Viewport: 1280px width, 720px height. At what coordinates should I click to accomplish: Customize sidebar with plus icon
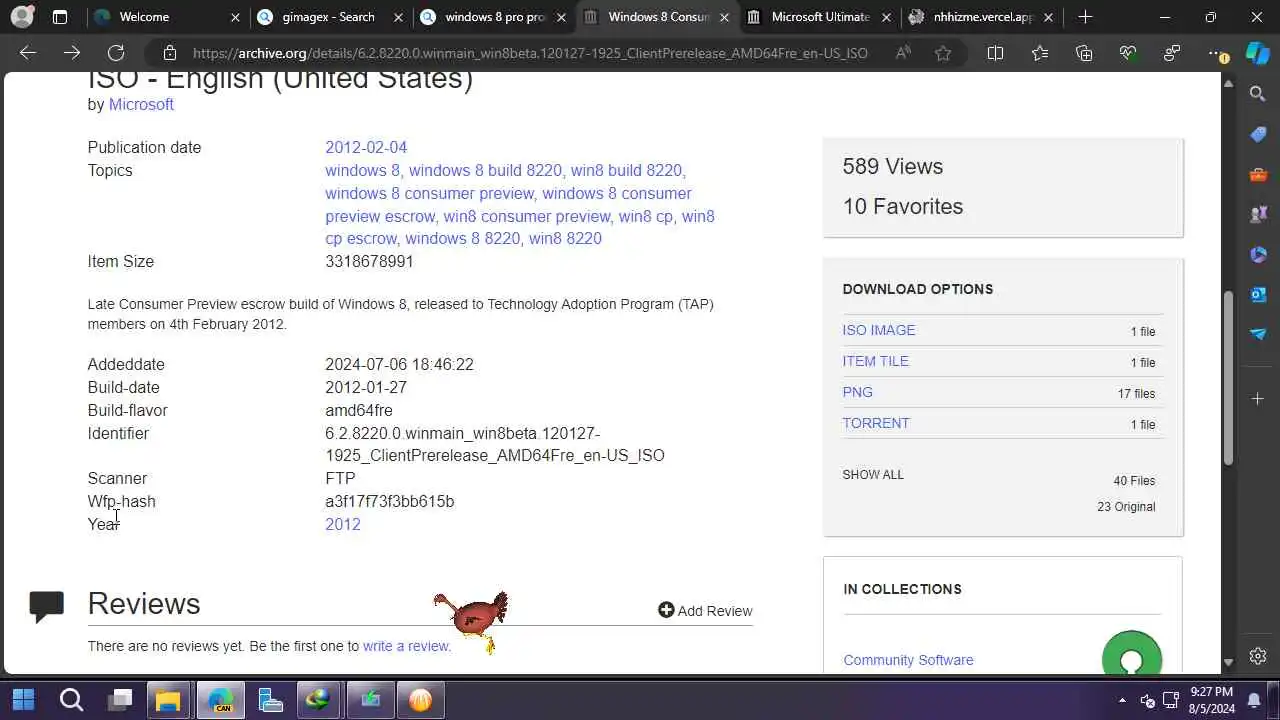pyautogui.click(x=1258, y=399)
